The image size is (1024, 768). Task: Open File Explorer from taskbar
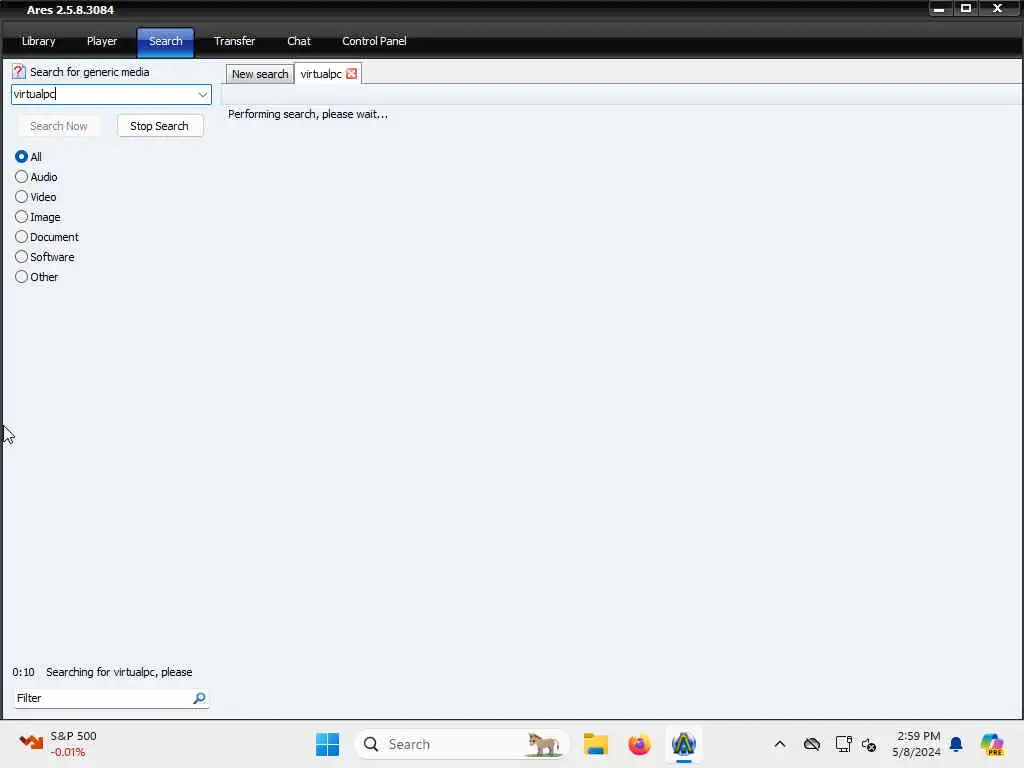point(596,744)
